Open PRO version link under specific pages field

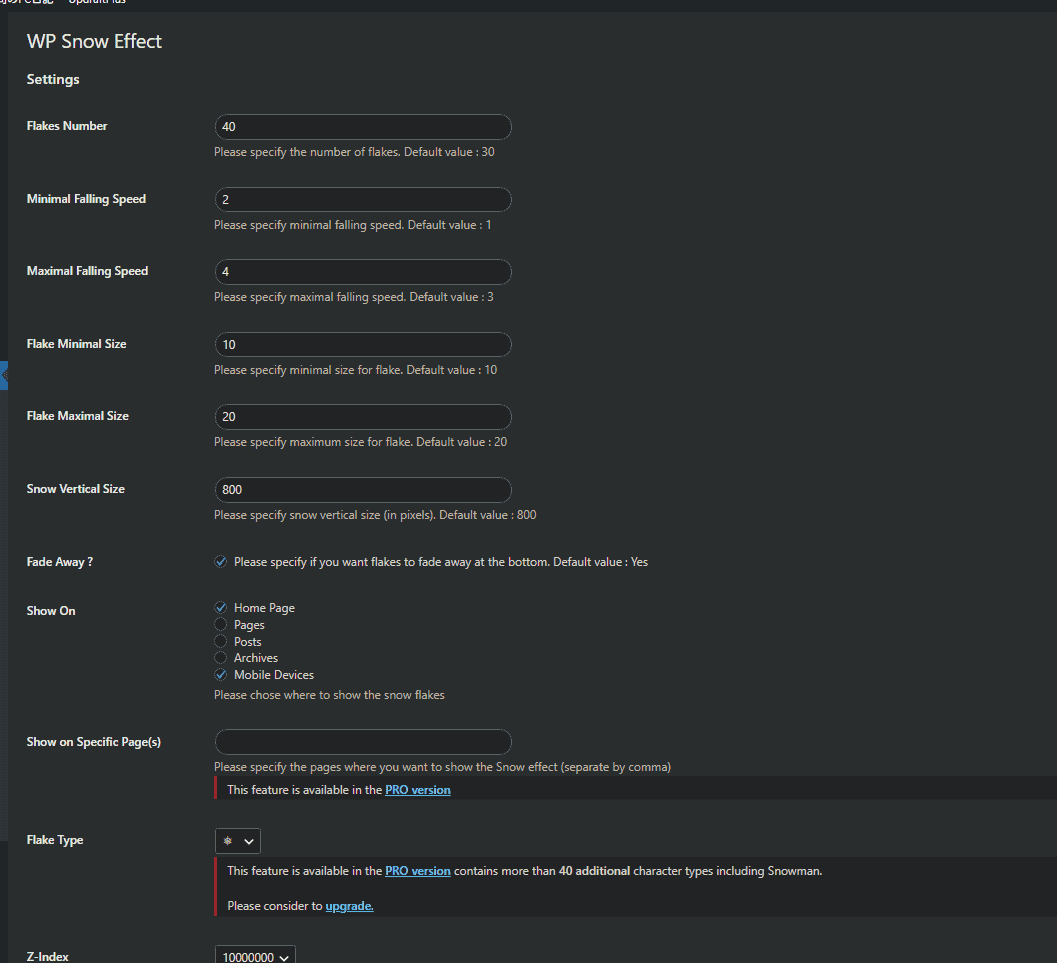418,790
